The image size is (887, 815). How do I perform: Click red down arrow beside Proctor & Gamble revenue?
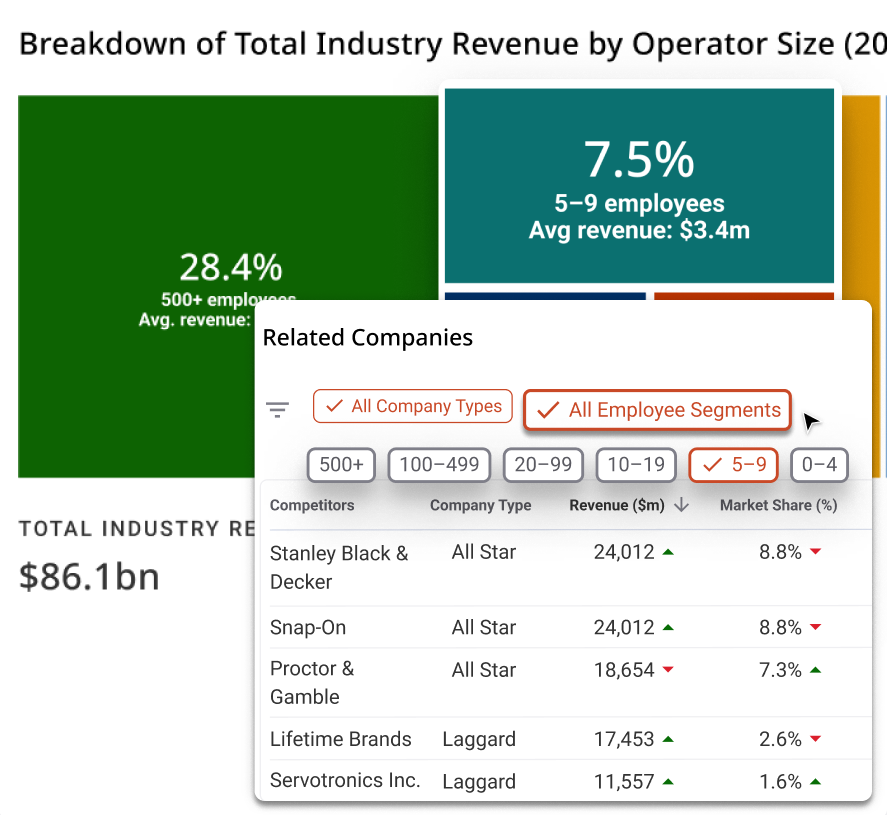668,670
